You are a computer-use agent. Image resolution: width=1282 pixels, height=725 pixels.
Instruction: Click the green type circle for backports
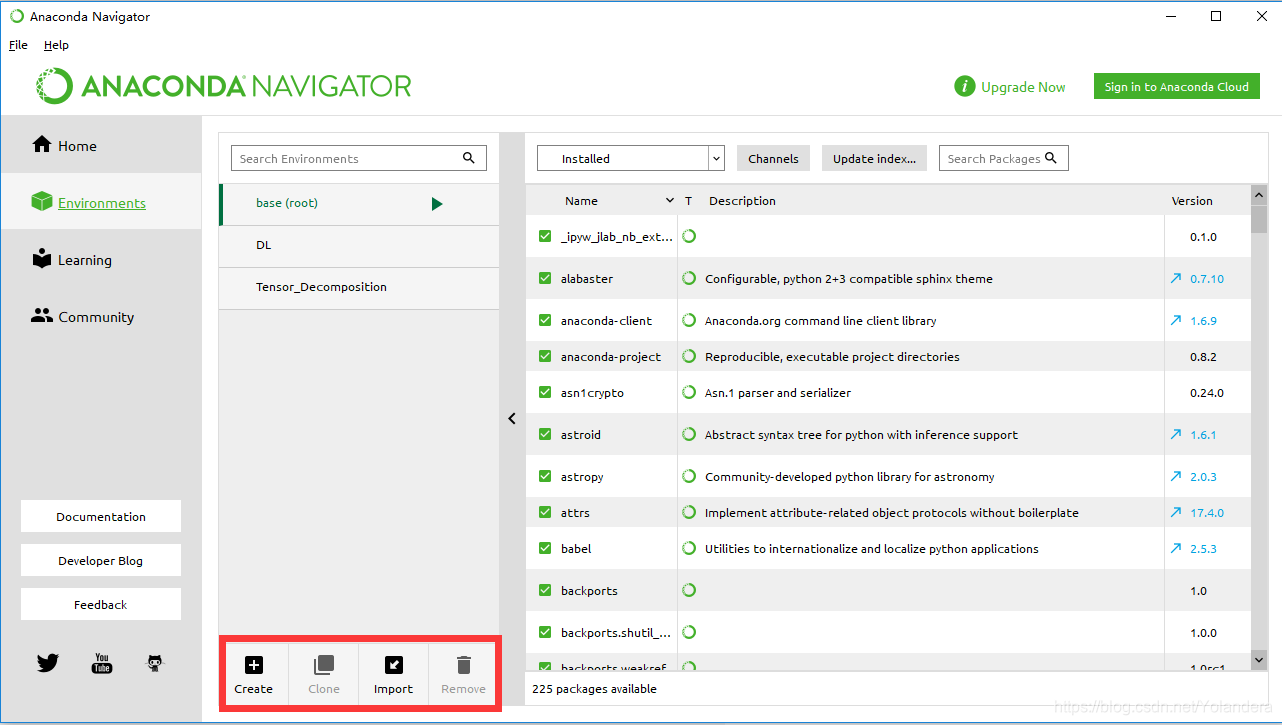point(689,591)
